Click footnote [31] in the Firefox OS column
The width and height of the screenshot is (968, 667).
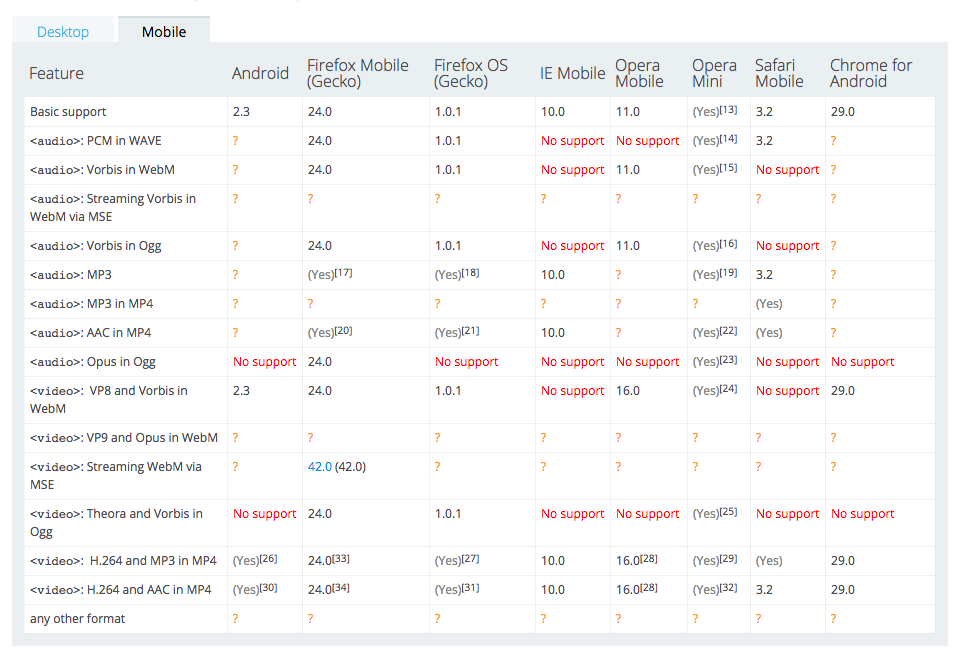(x=470, y=587)
